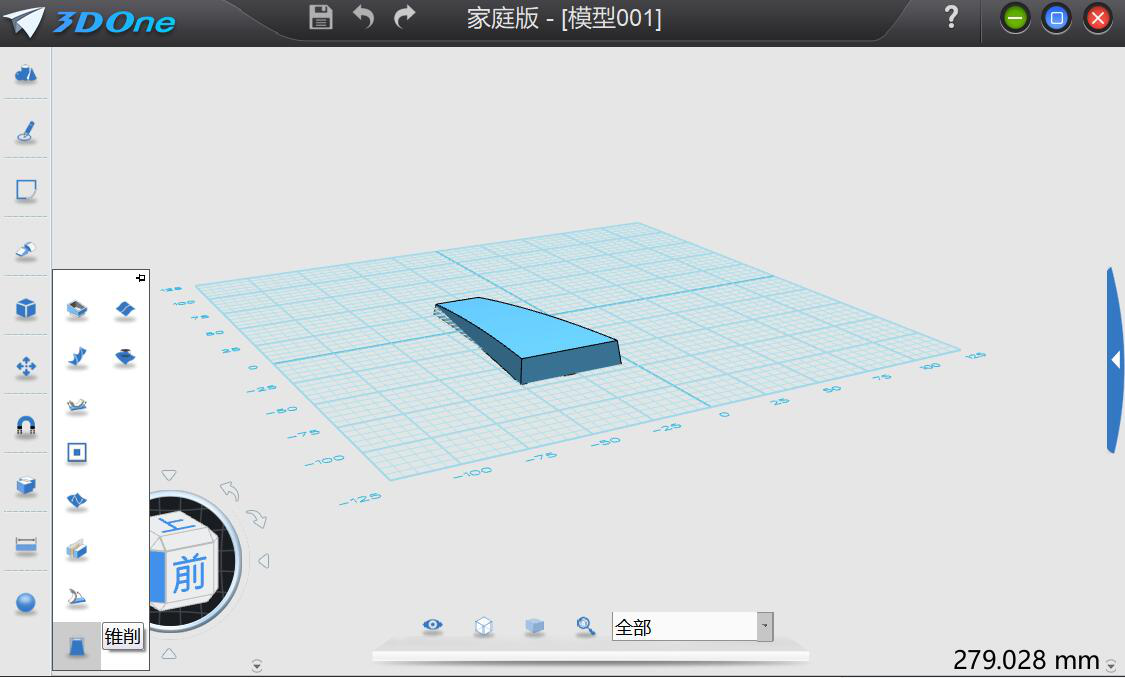Toggle shaded solid cube display mode
Image resolution: width=1125 pixels, height=678 pixels.
point(534,626)
